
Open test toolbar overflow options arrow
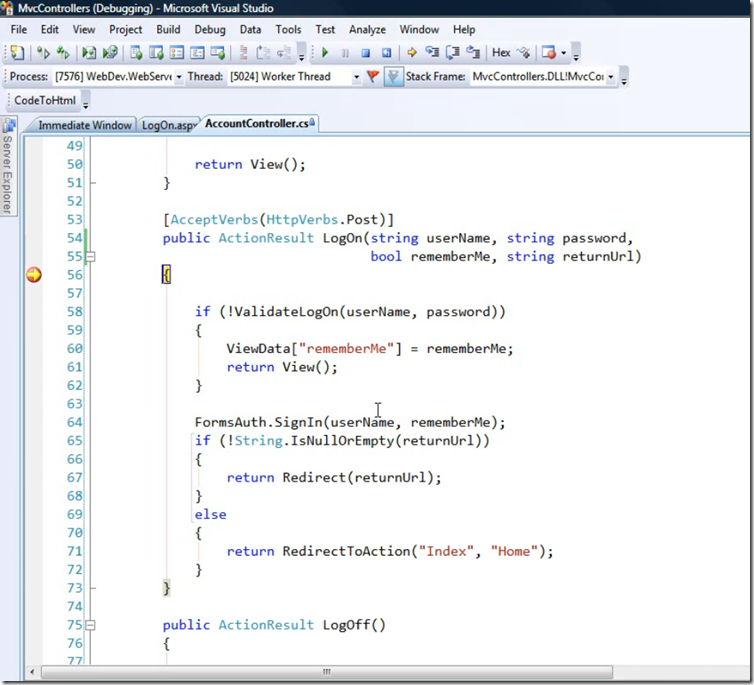302,54
